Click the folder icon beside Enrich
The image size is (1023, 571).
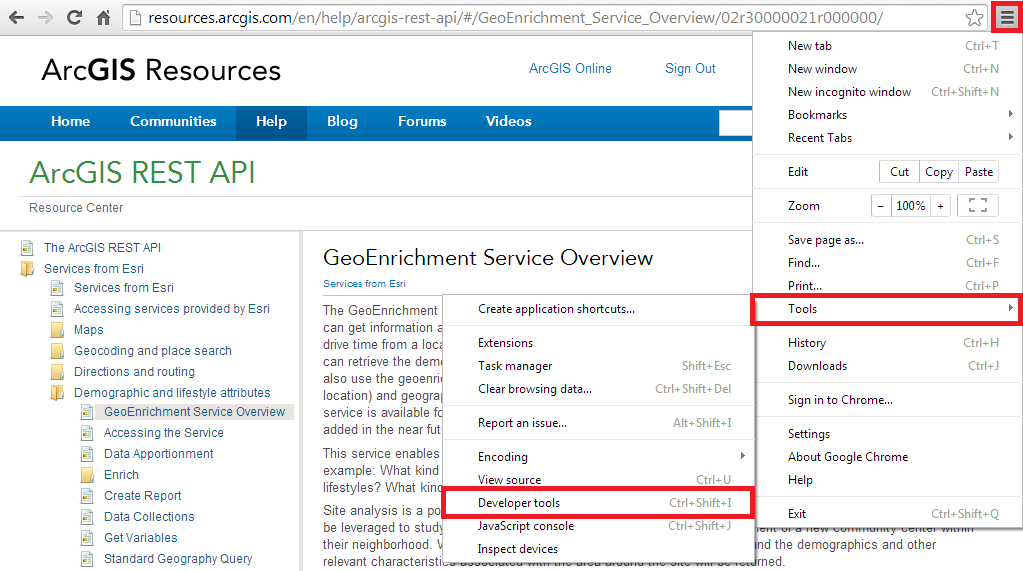pyautogui.click(x=87, y=474)
